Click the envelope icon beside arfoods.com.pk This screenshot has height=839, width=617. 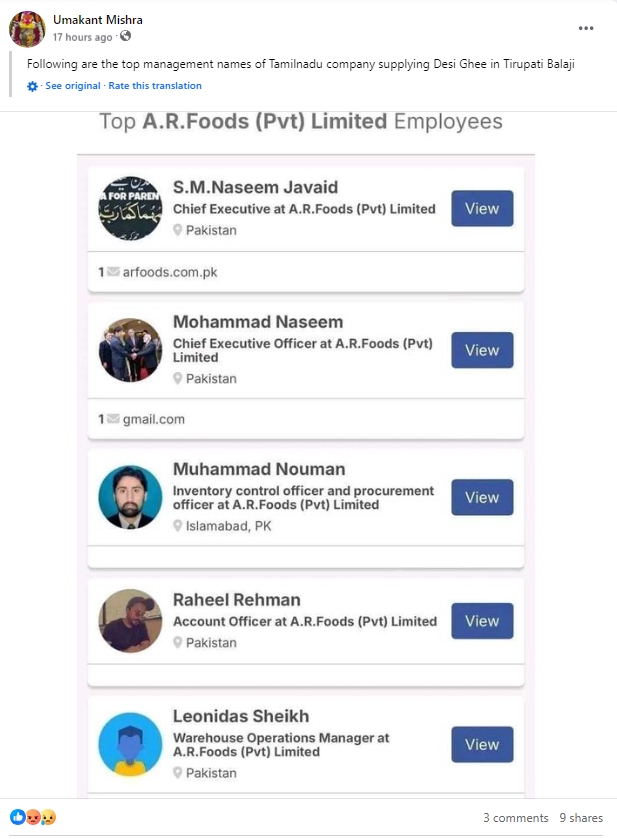pyautogui.click(x=113, y=272)
